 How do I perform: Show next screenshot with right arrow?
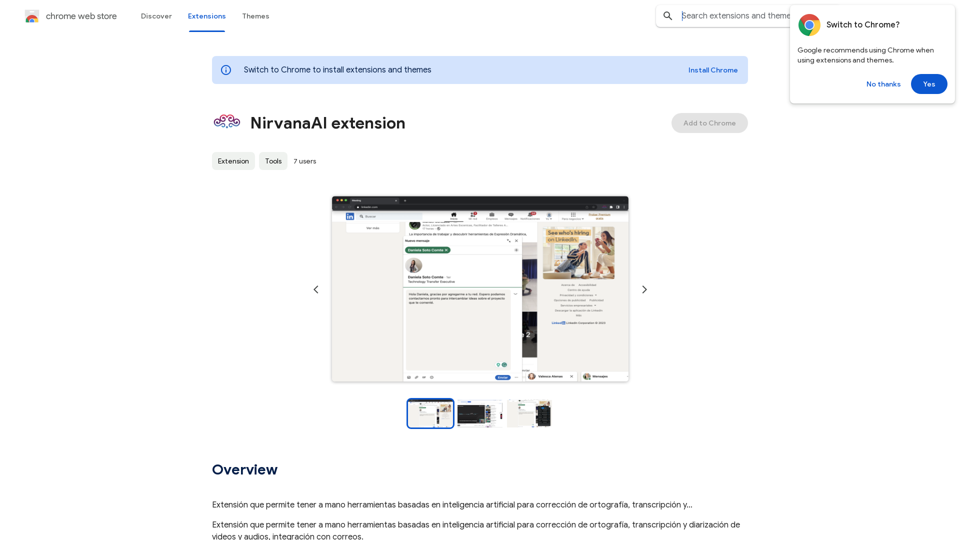tap(644, 290)
